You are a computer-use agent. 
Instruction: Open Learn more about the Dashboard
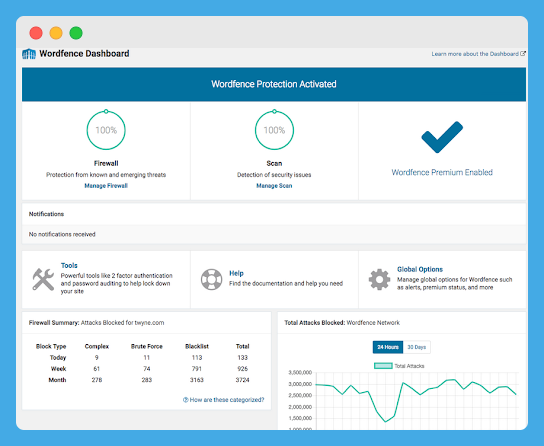click(x=475, y=54)
